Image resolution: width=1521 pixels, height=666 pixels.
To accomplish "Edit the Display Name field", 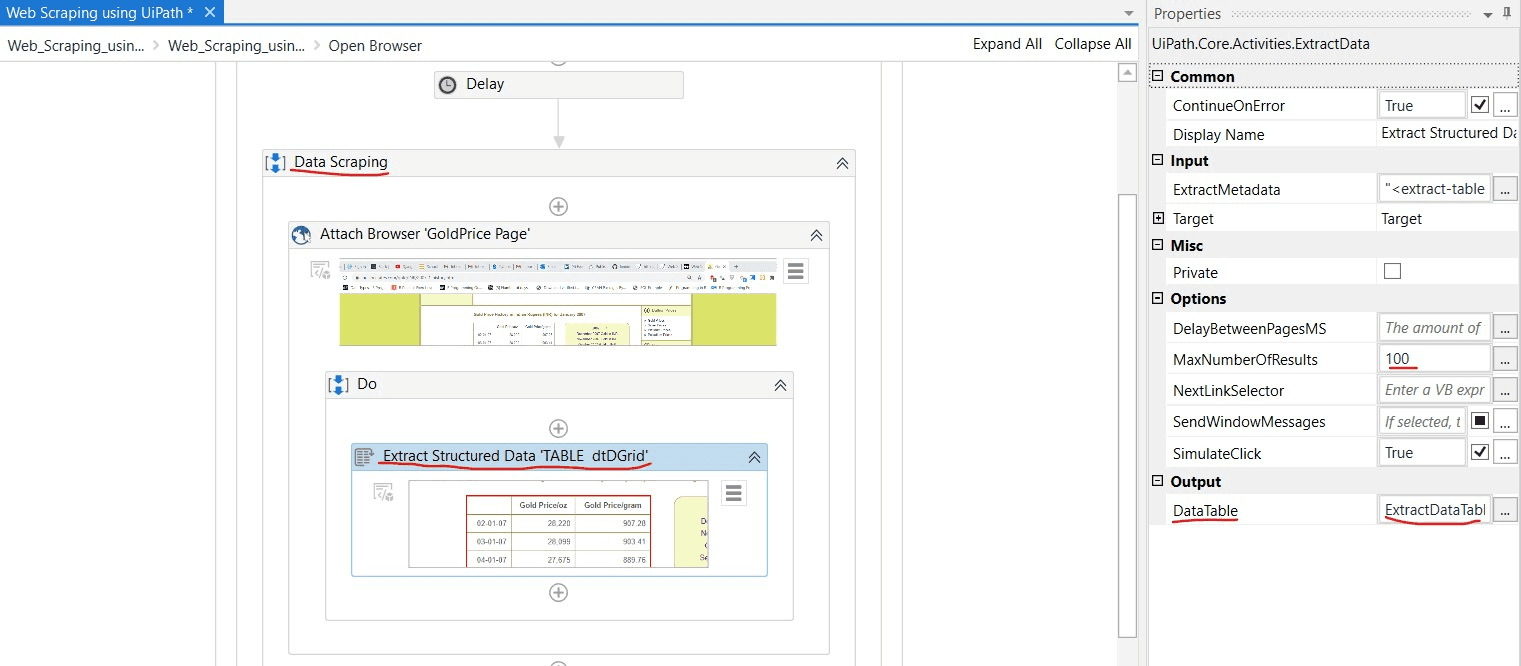I will click(x=1448, y=133).
